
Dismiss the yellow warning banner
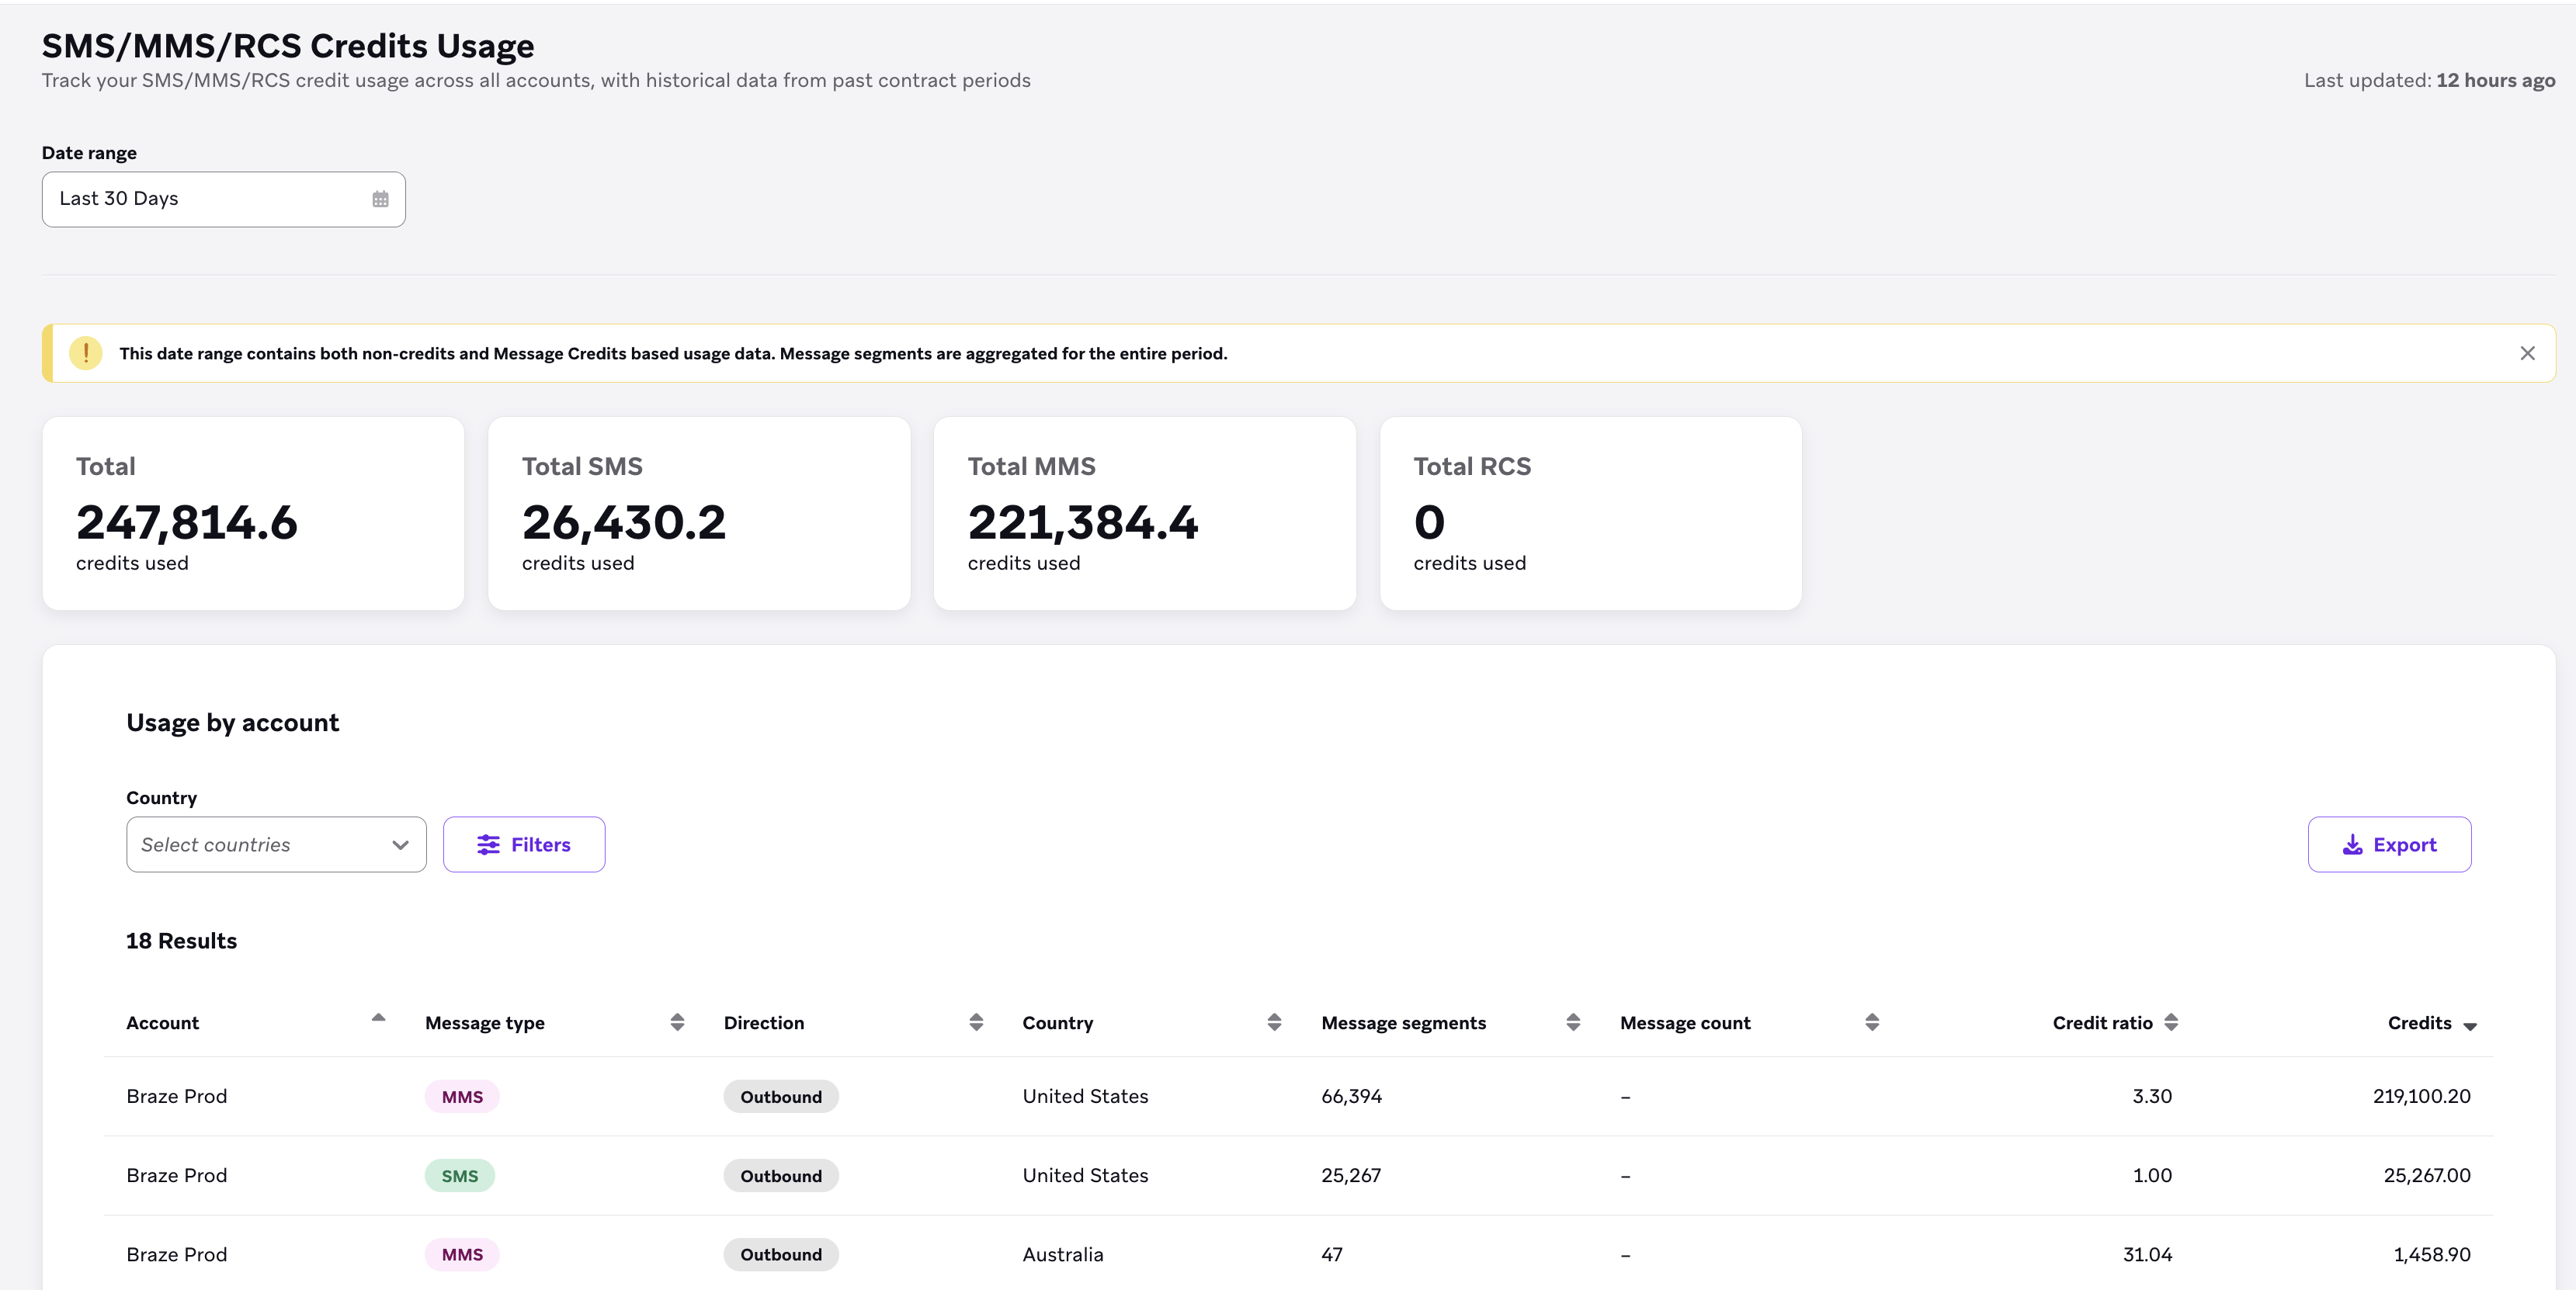[x=2527, y=353]
